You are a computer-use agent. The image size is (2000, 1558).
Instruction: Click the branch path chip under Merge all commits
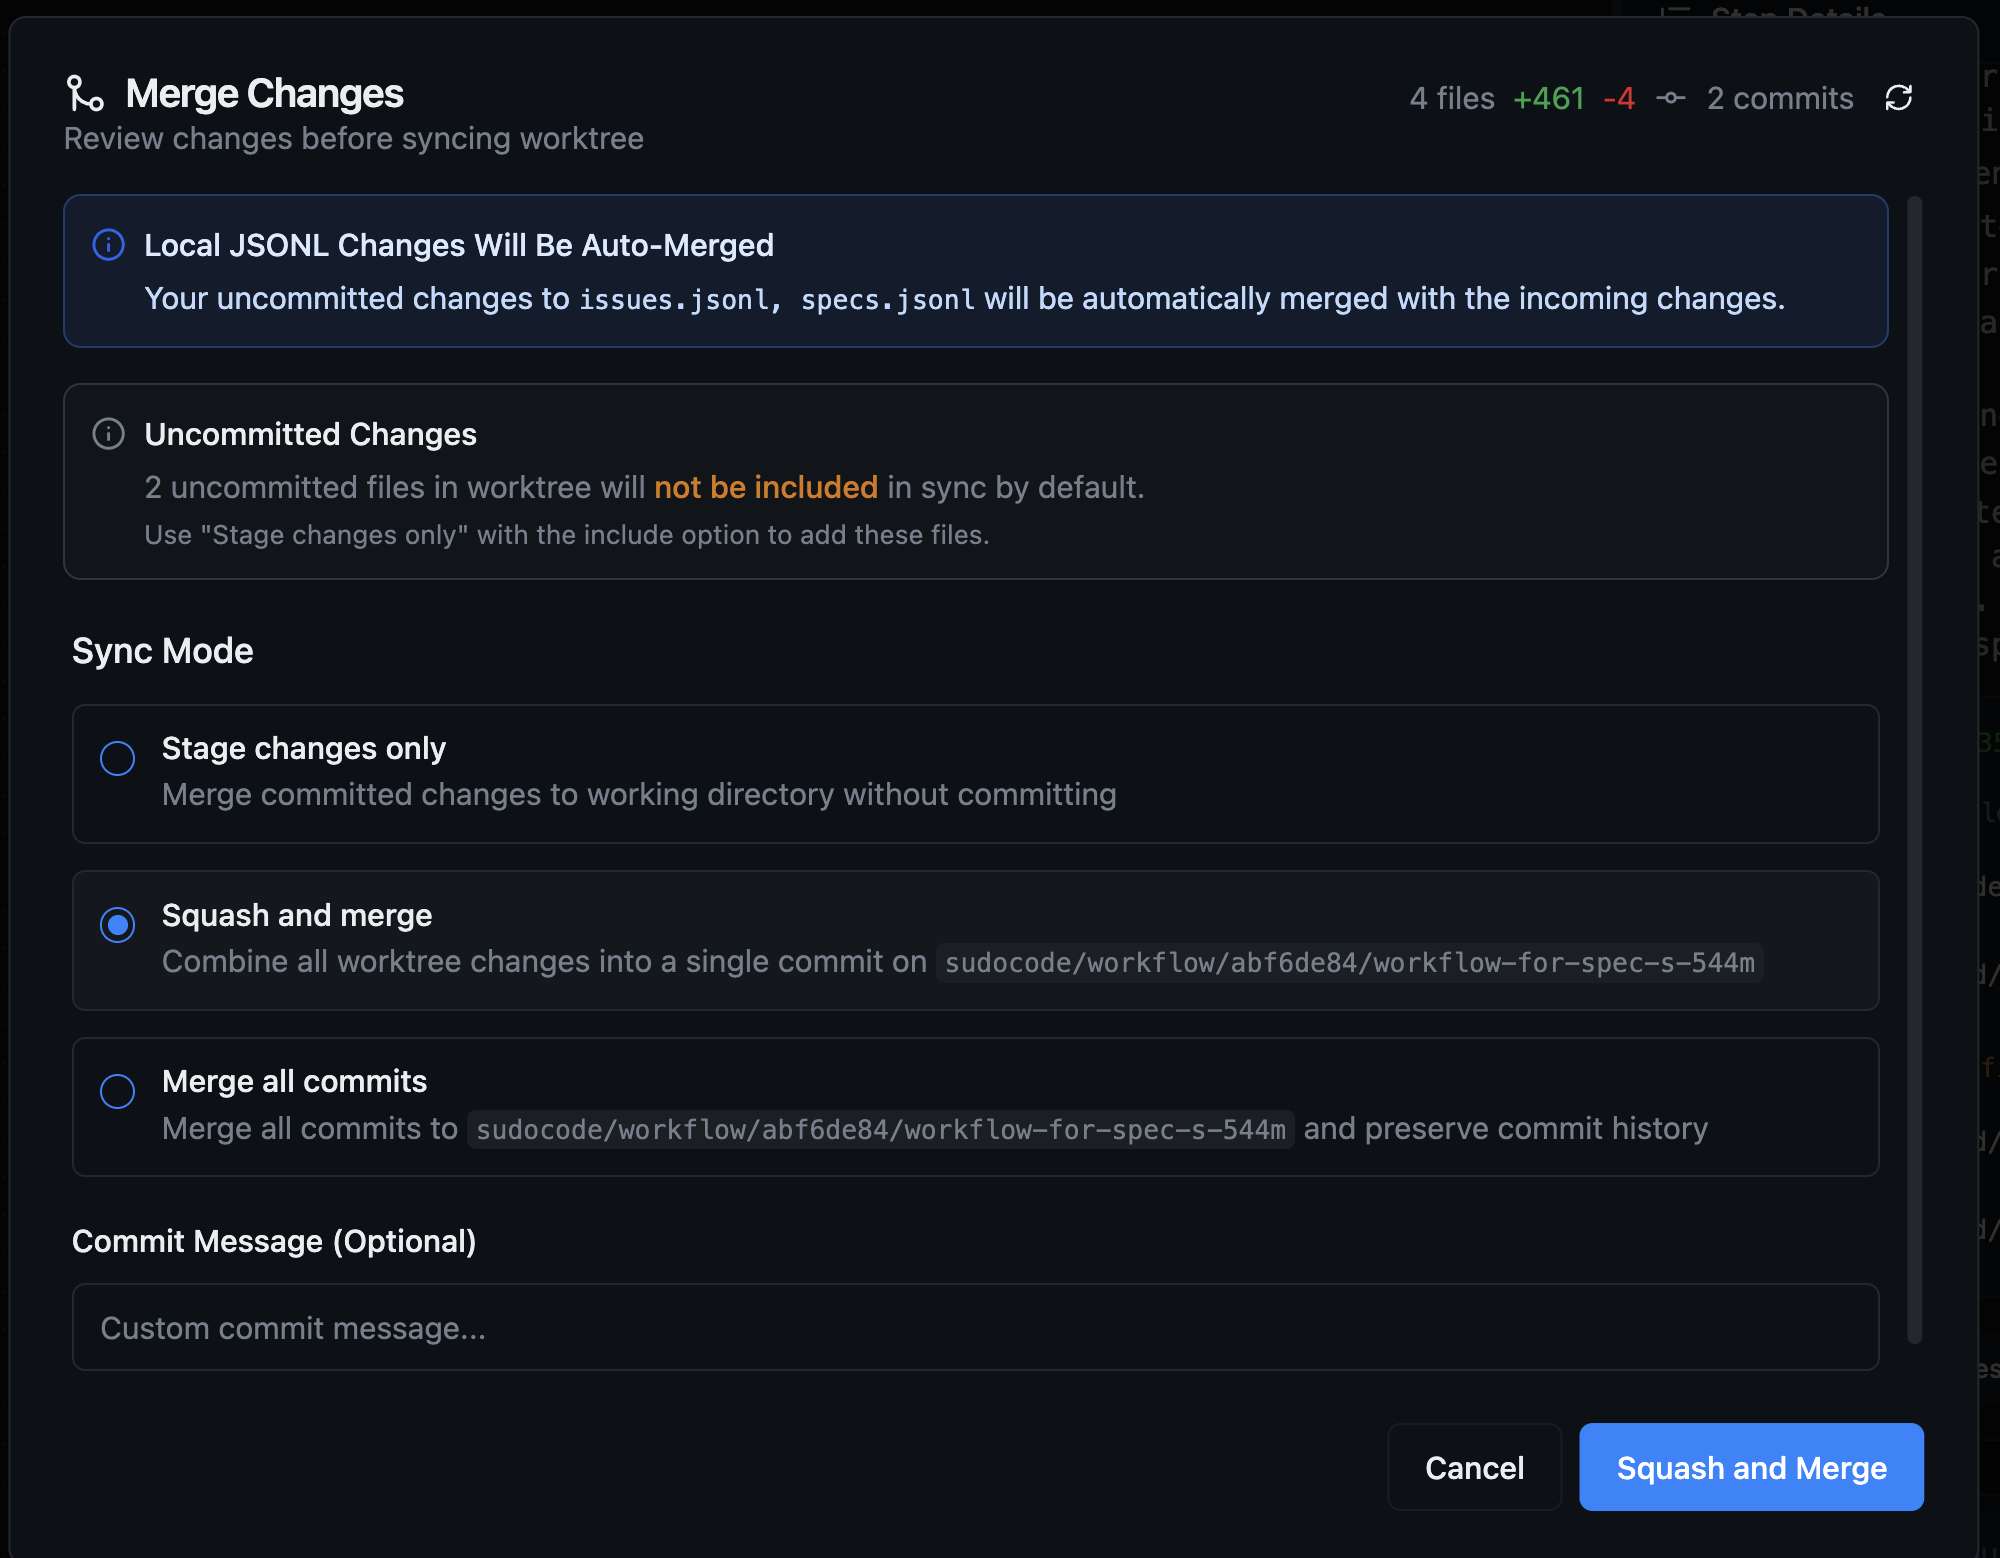881,1129
